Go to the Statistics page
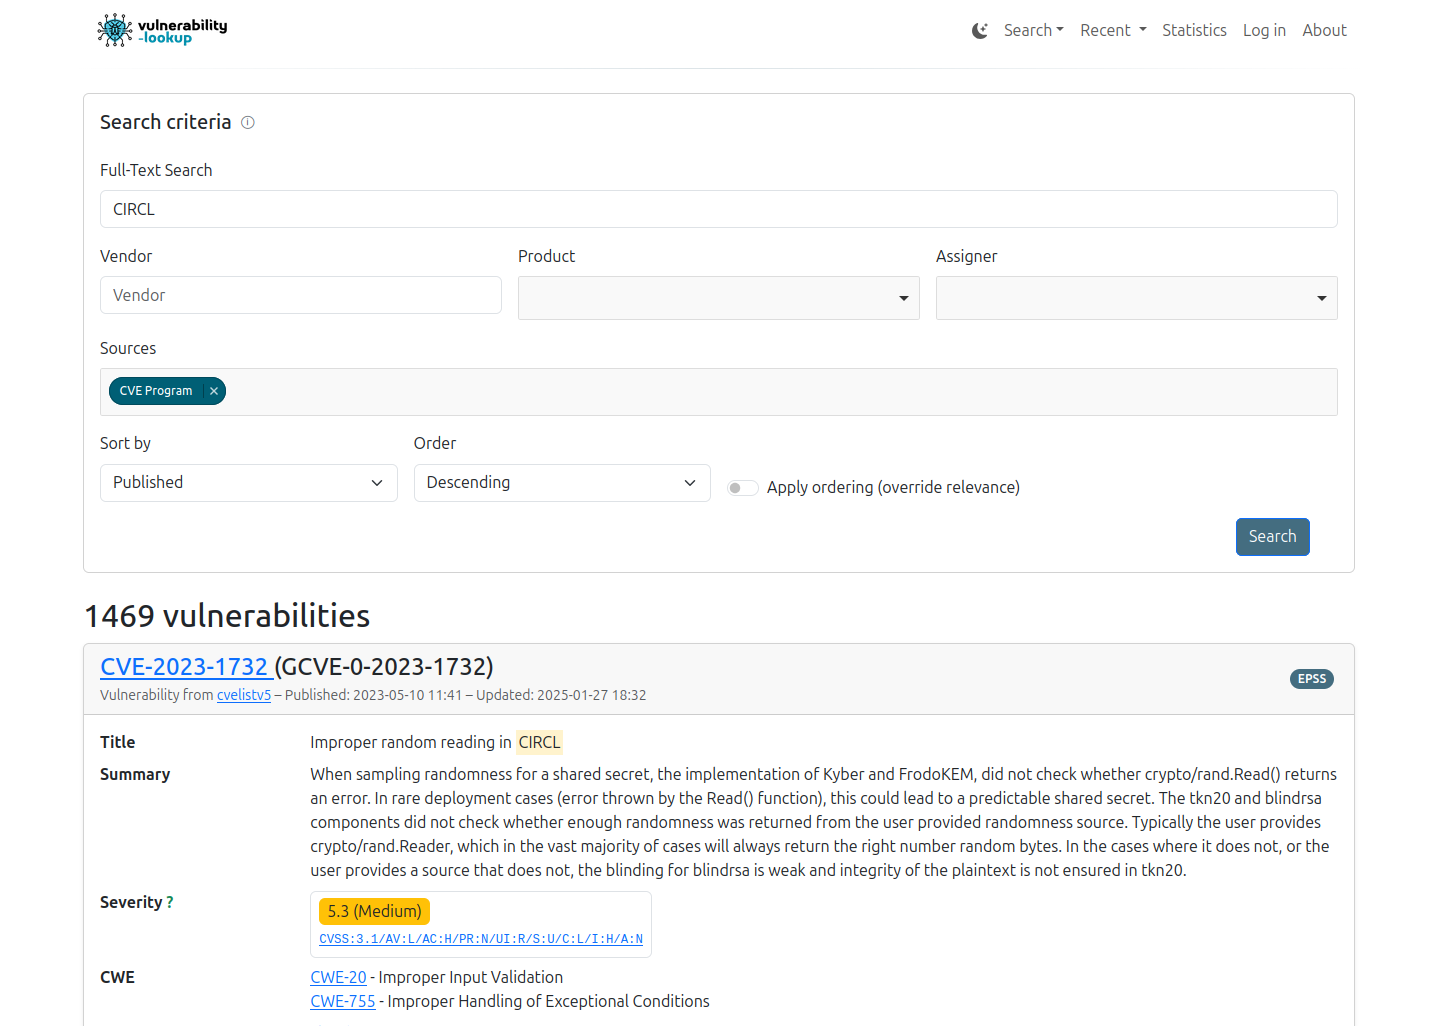 1194,30
